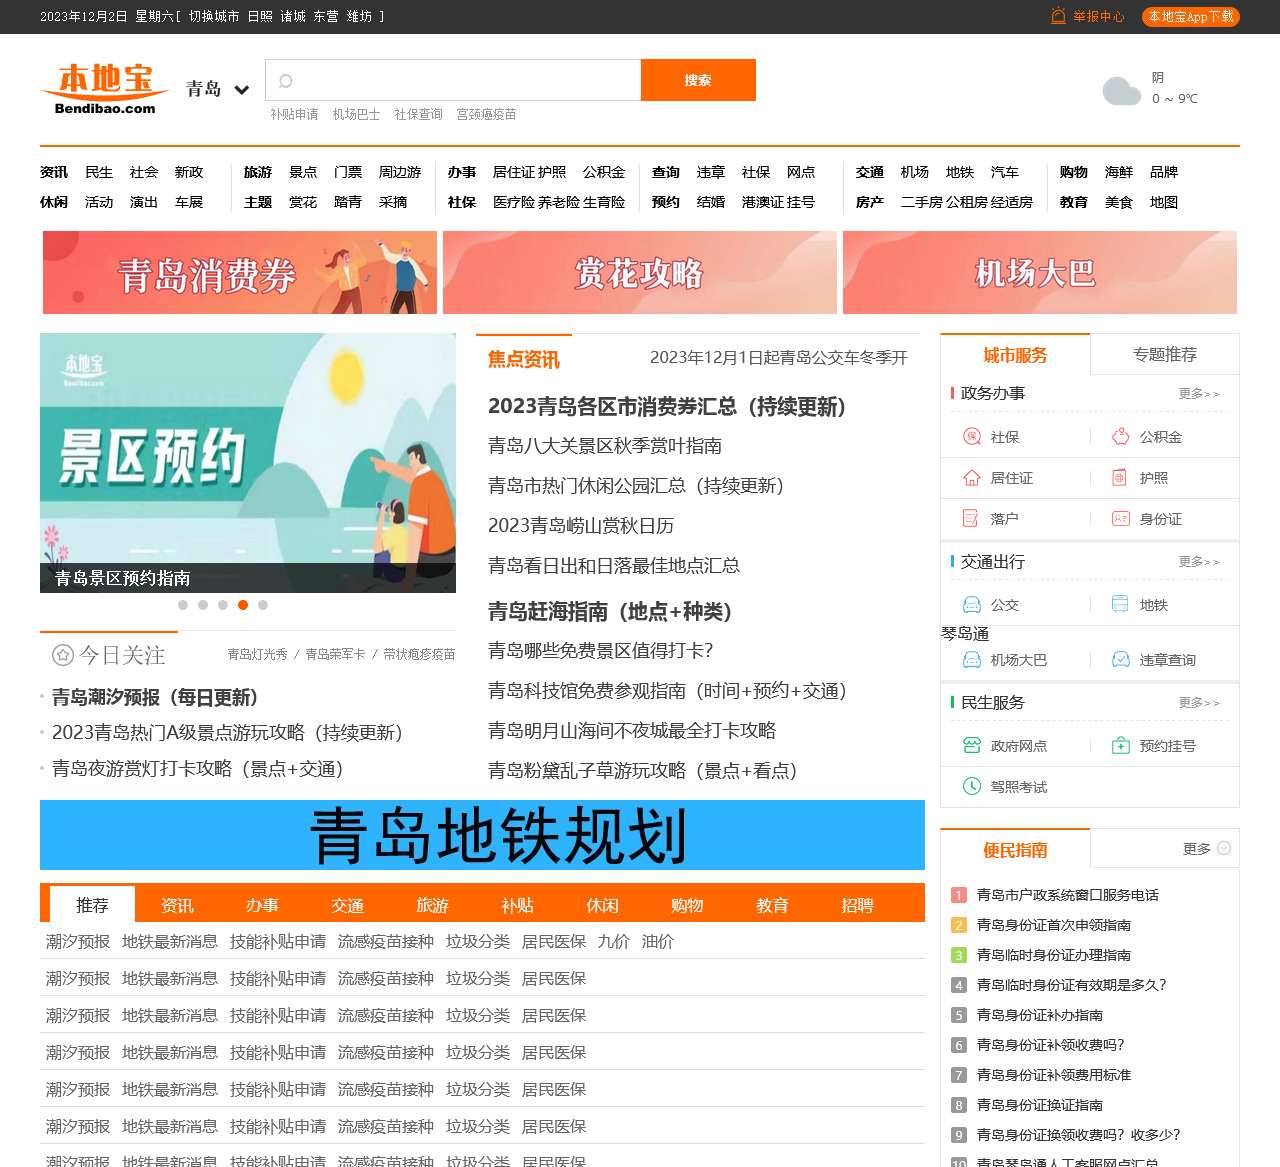Select the fifth carousel dot

coord(263,605)
